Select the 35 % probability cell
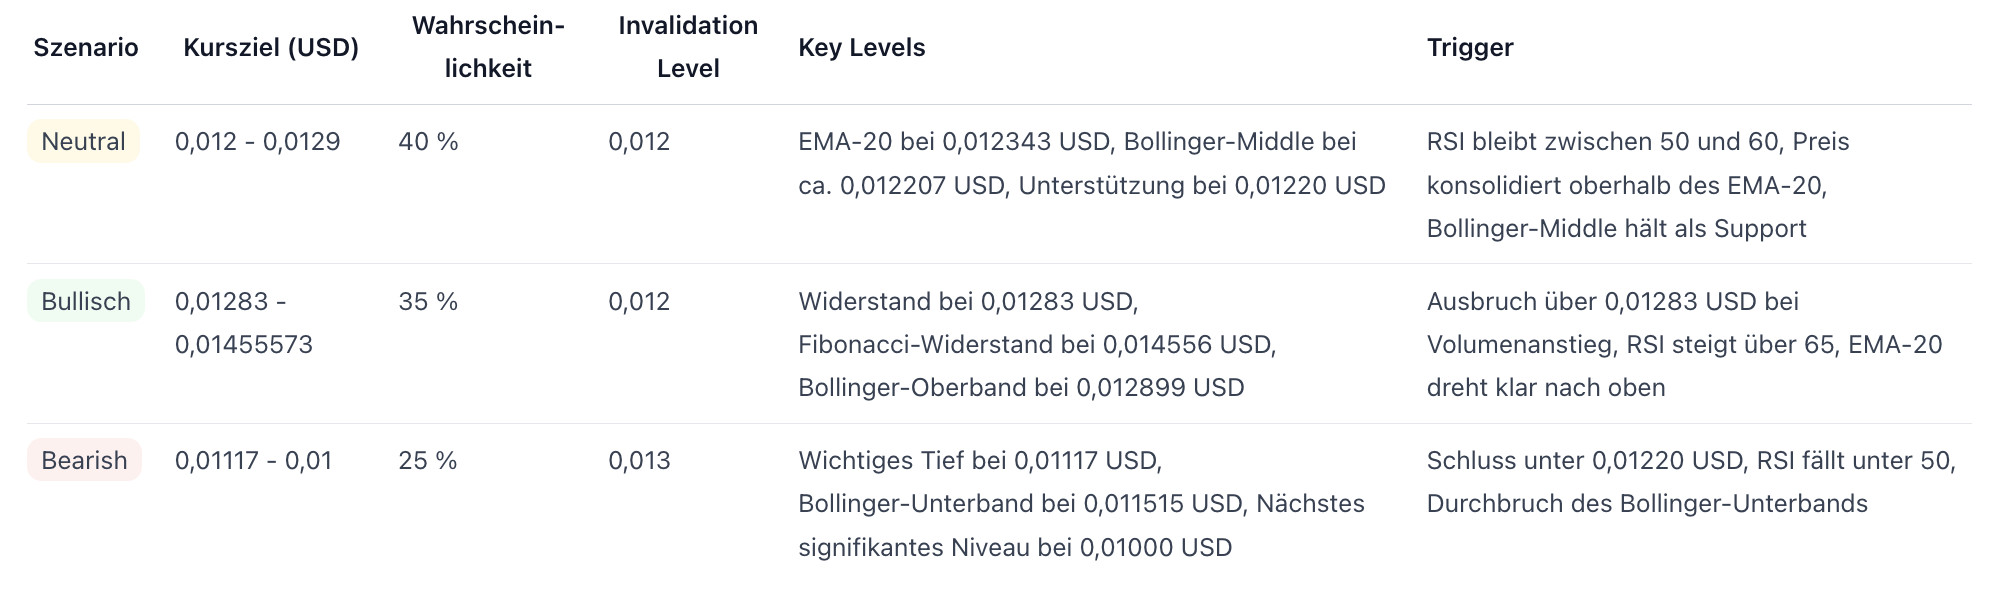Viewport: 2002px width, 614px height. click(x=428, y=301)
